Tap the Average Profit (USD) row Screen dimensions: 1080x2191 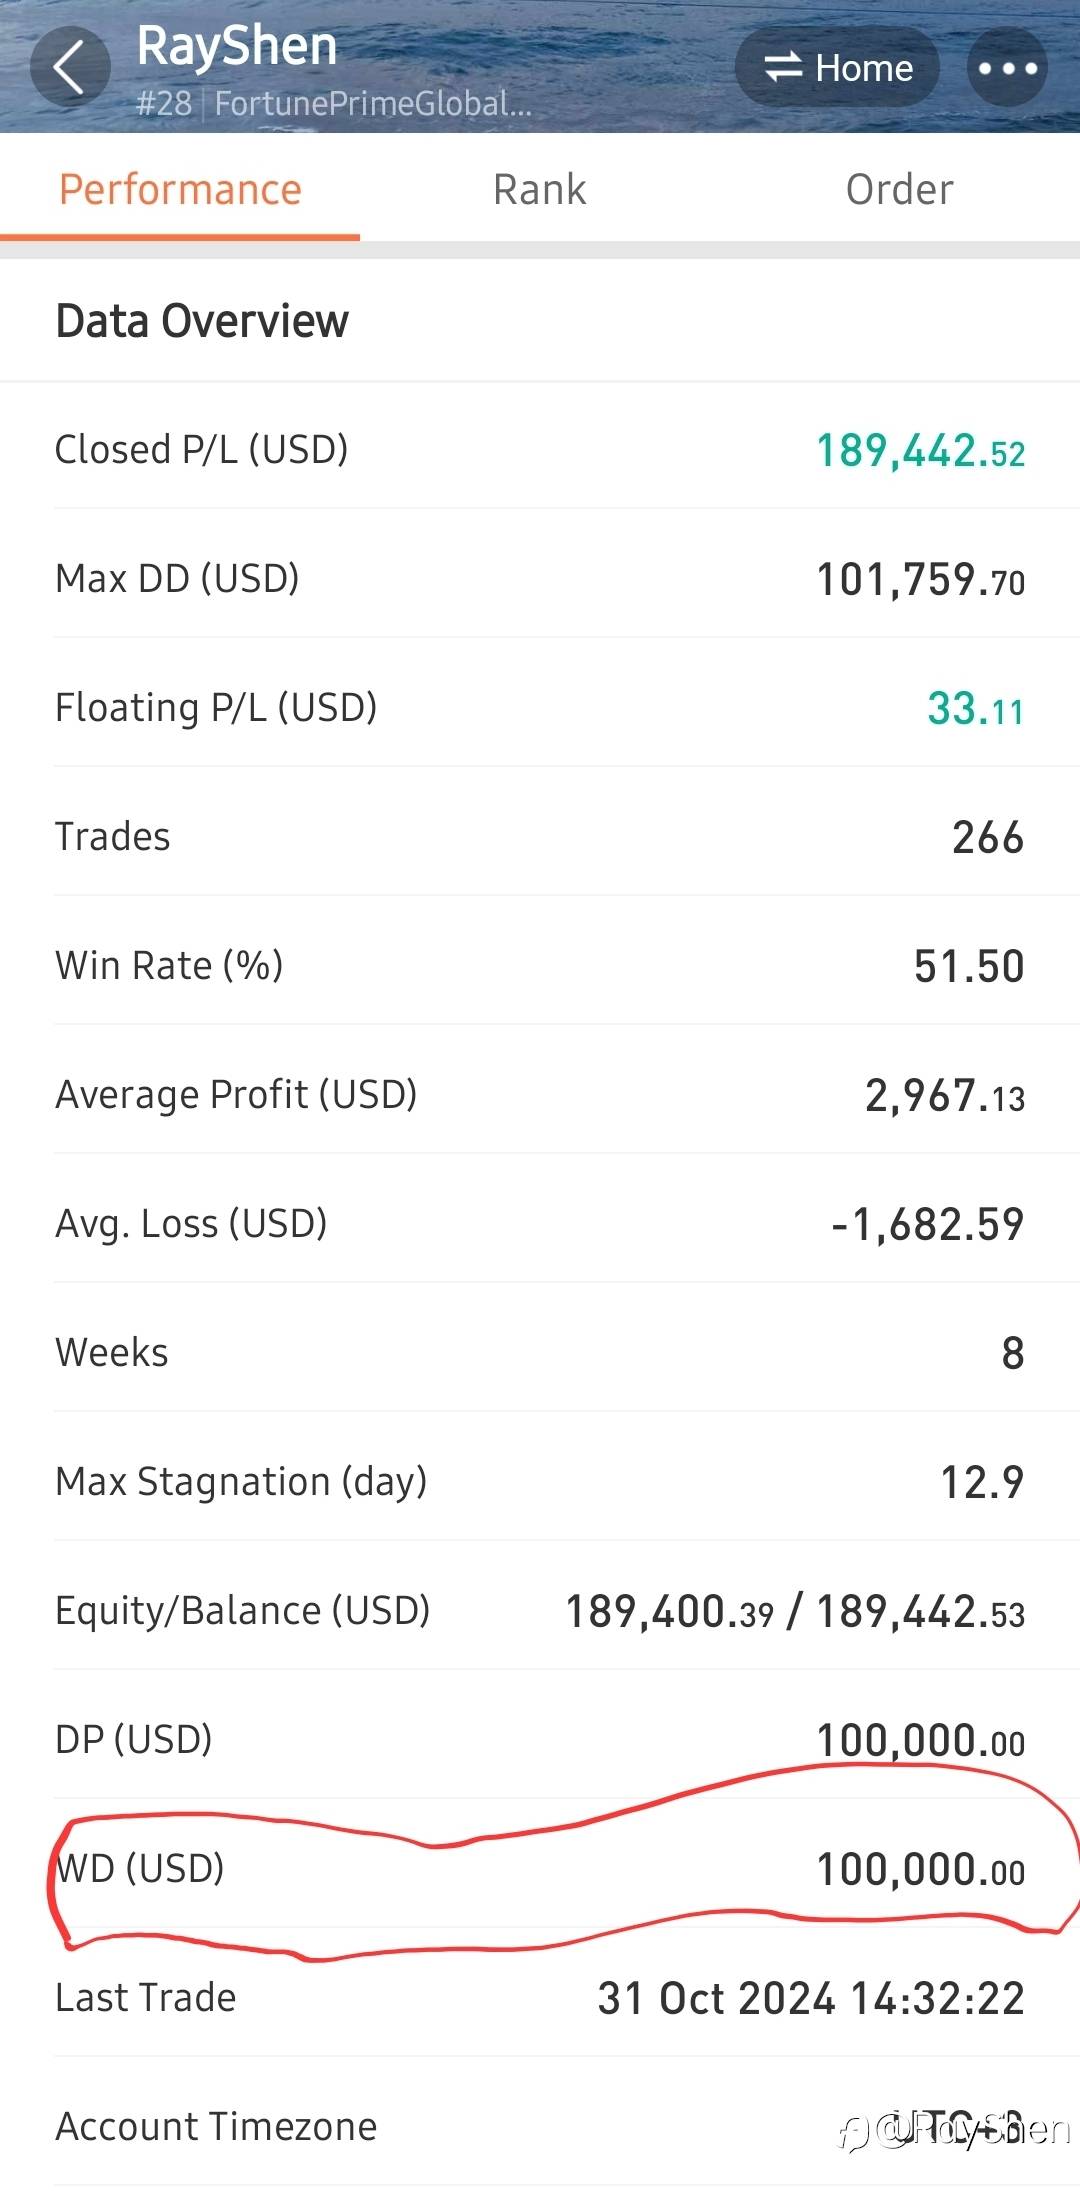[540, 1095]
